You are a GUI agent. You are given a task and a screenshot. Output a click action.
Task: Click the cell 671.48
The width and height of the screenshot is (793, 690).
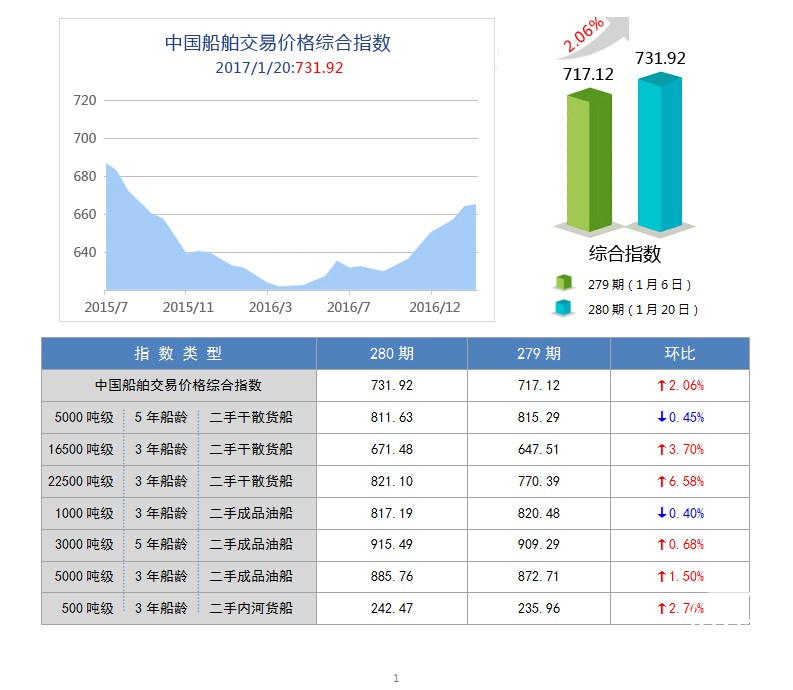(x=392, y=449)
